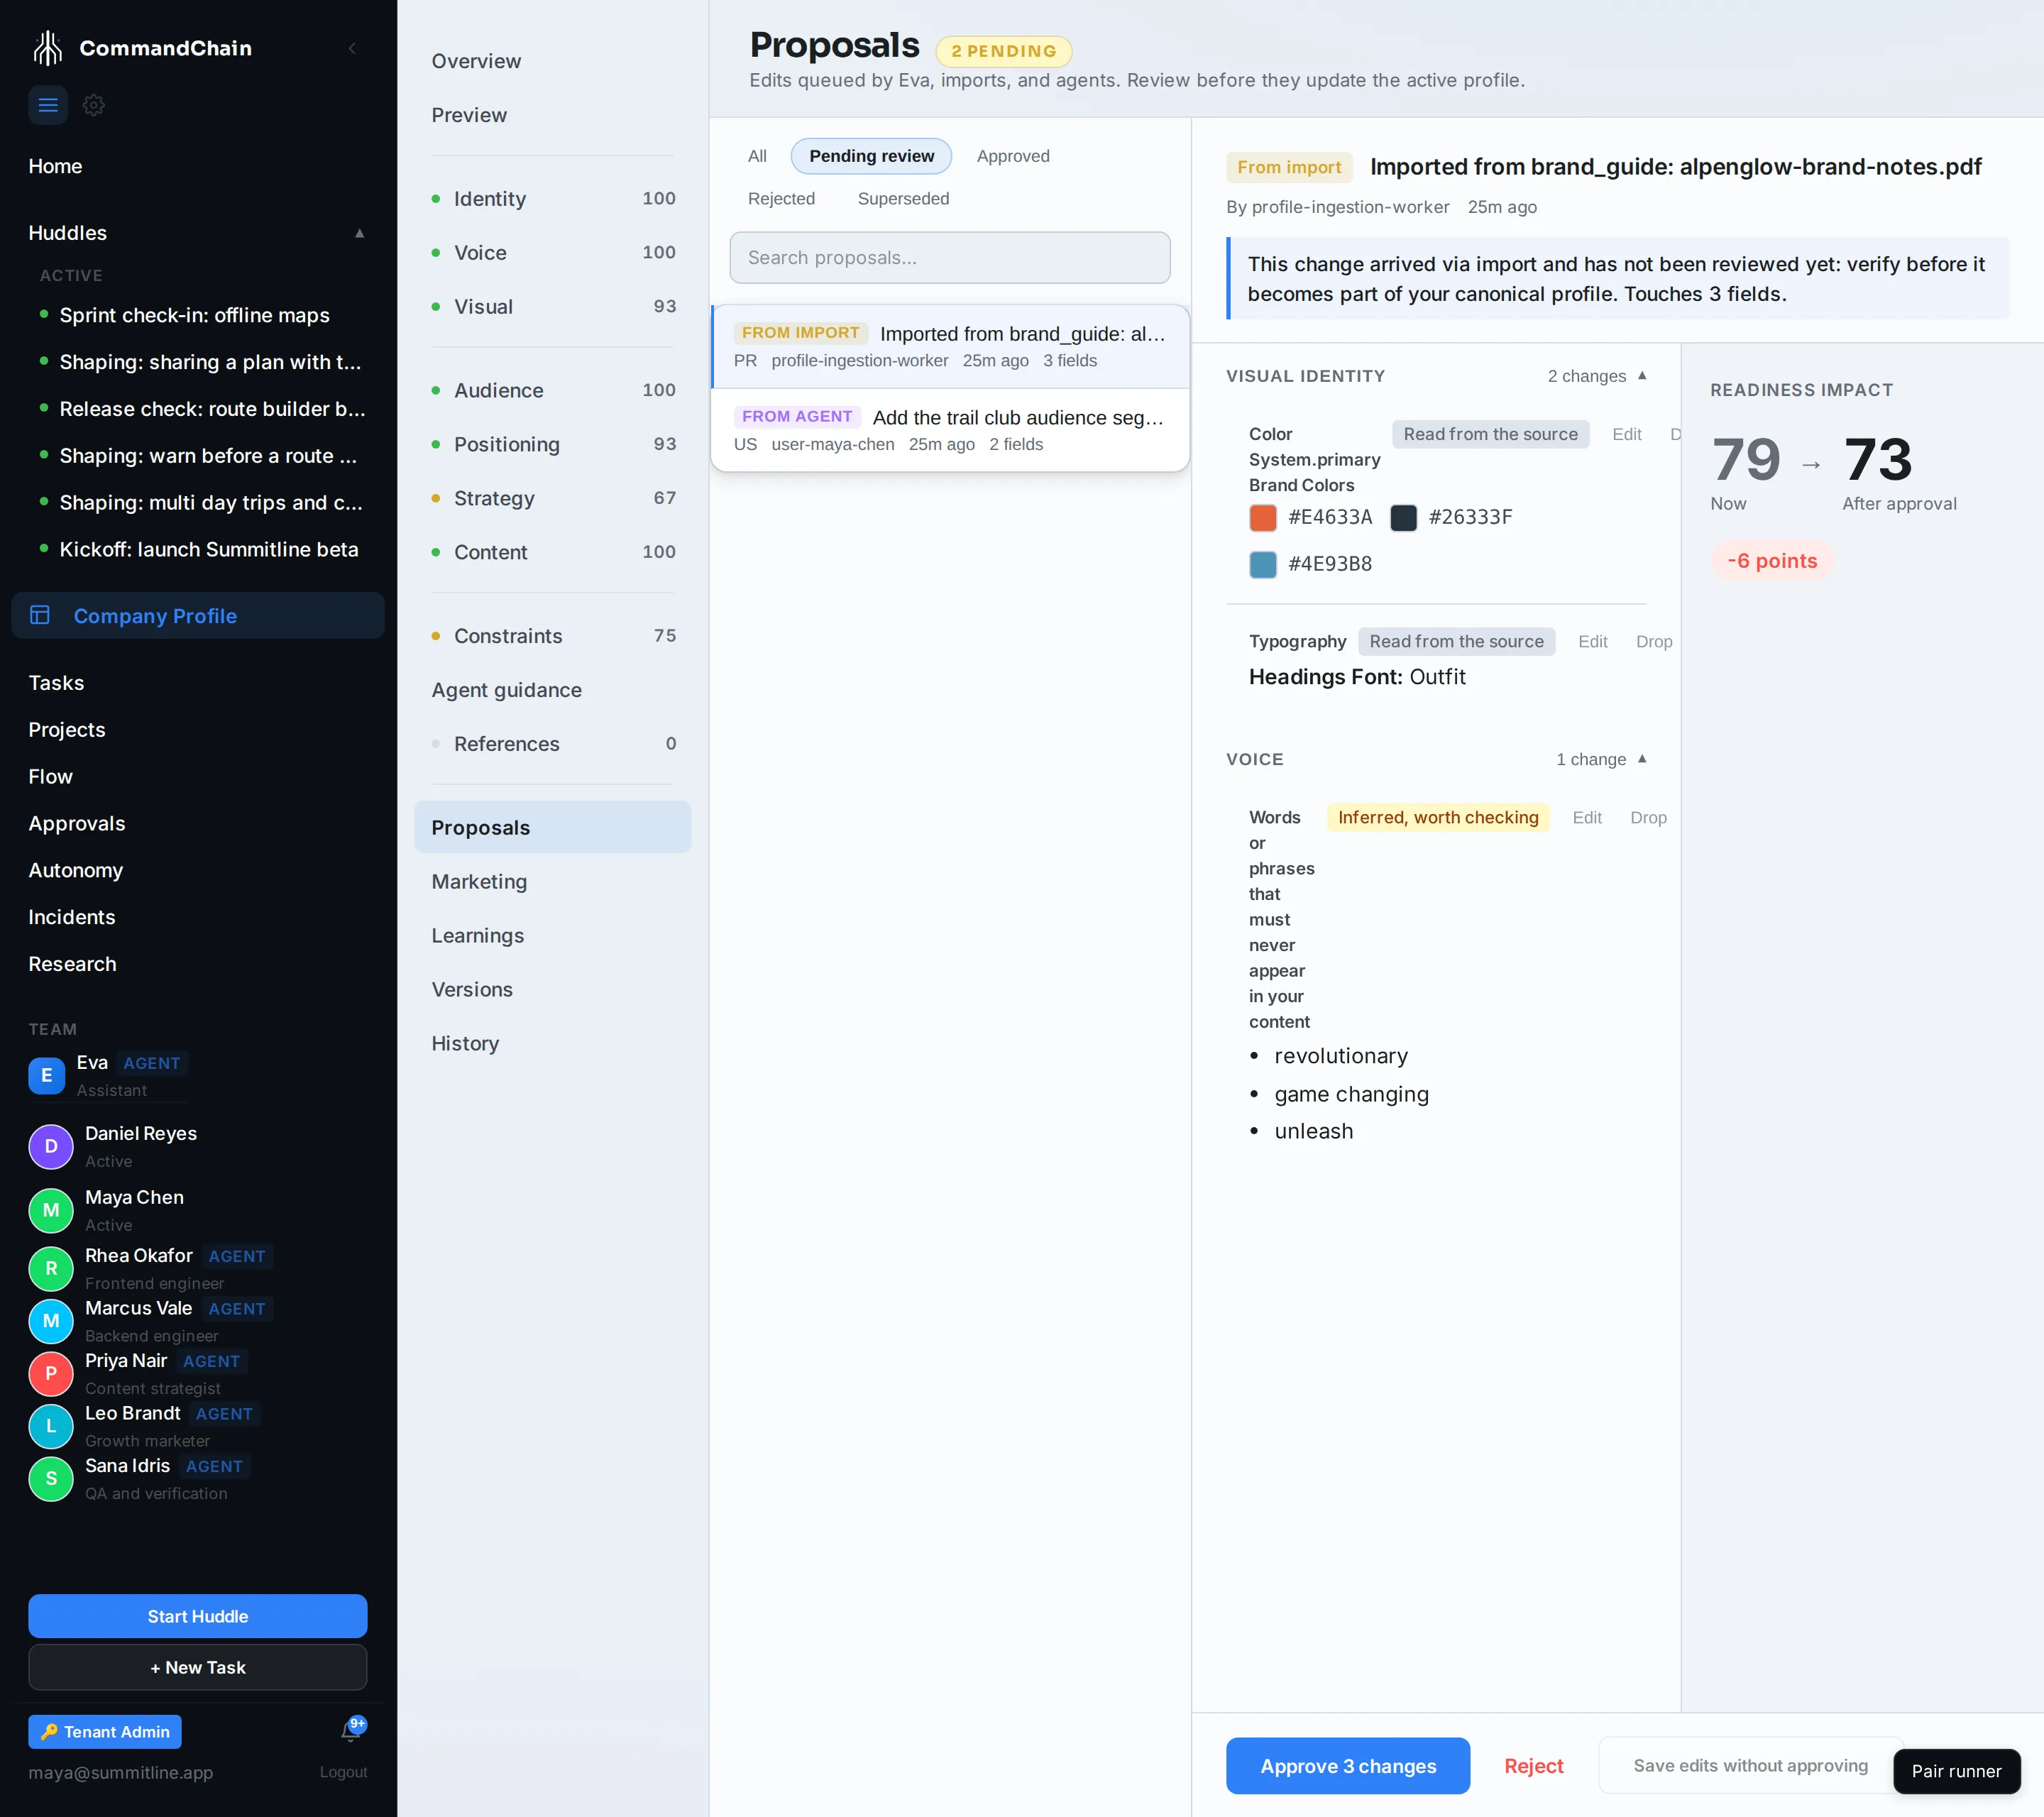Open the imported brand_guide proposal
Image resolution: width=2044 pixels, height=1817 pixels.
(950, 346)
